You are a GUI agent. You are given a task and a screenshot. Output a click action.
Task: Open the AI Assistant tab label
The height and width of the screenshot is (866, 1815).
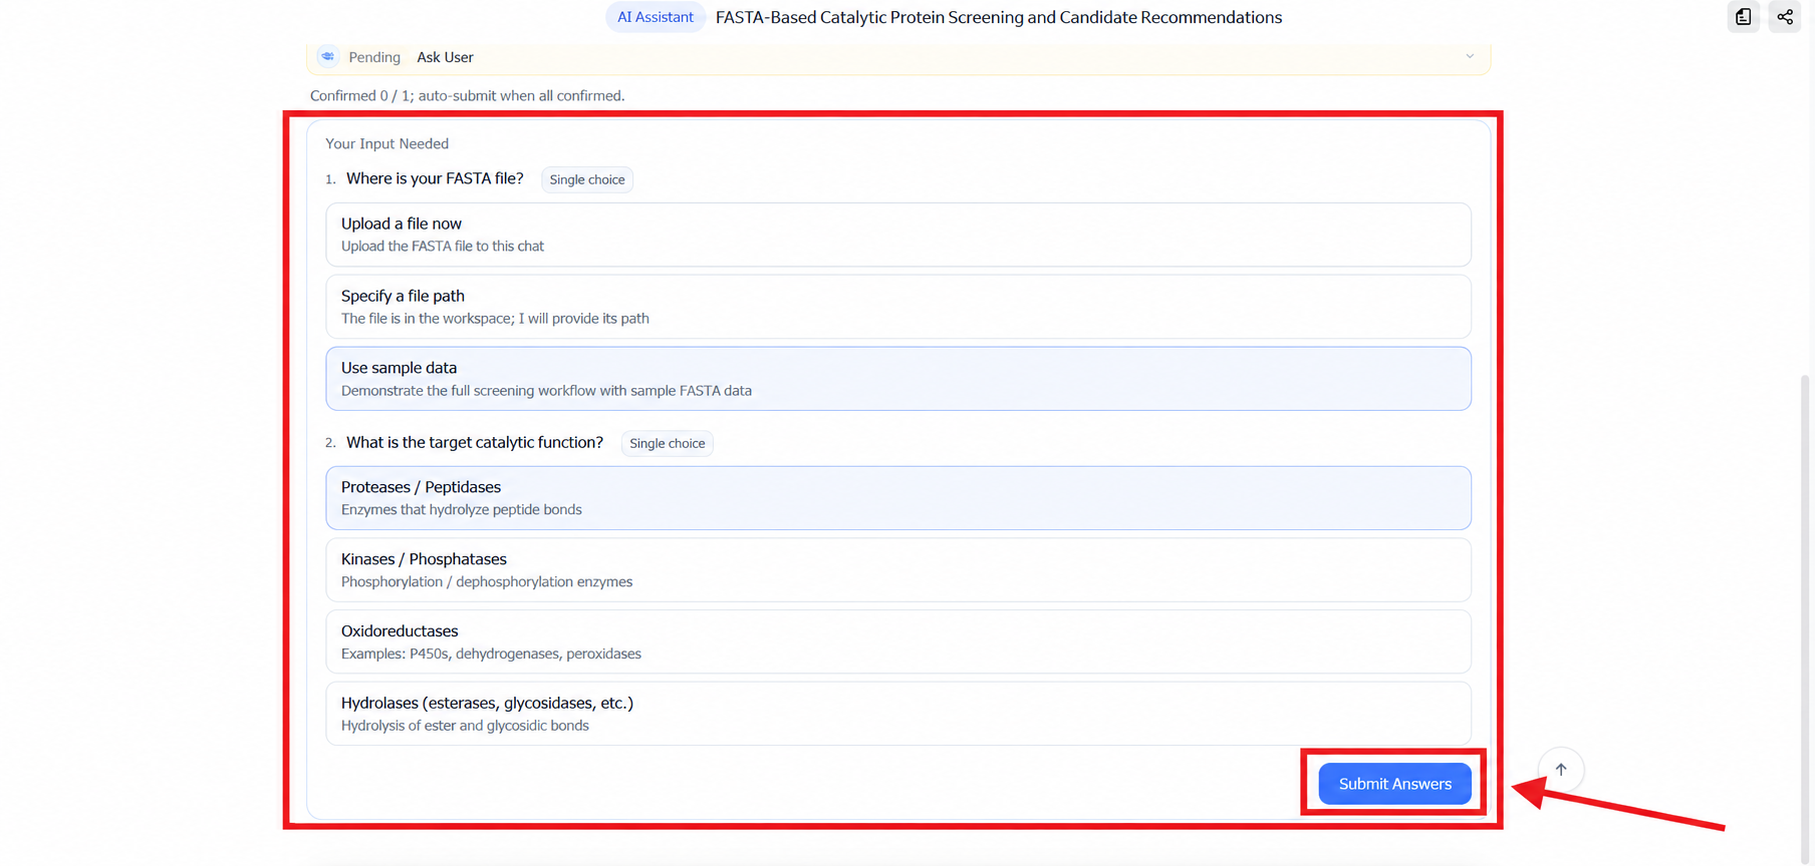pos(655,17)
